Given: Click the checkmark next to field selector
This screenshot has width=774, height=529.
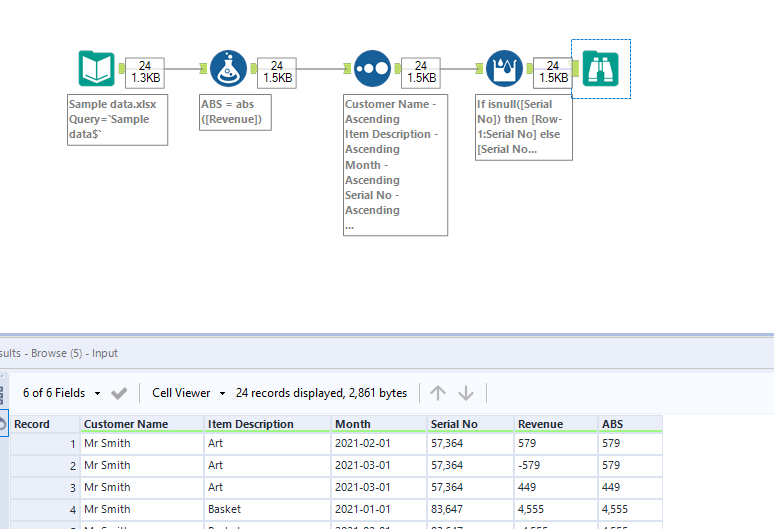Looking at the screenshot, I should 119,393.
